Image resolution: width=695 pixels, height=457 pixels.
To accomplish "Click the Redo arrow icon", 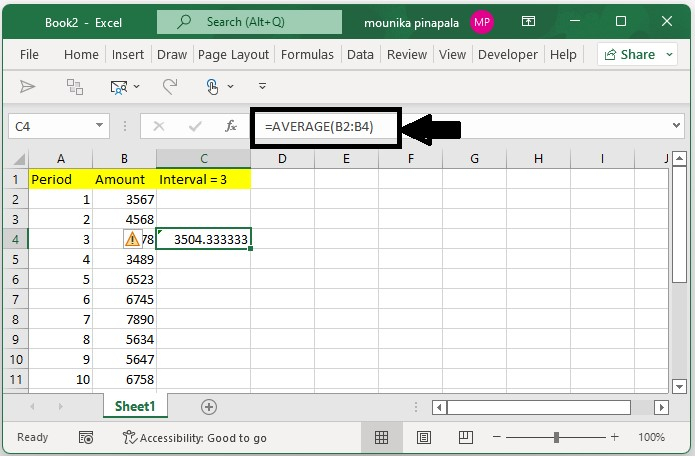I will [x=170, y=86].
